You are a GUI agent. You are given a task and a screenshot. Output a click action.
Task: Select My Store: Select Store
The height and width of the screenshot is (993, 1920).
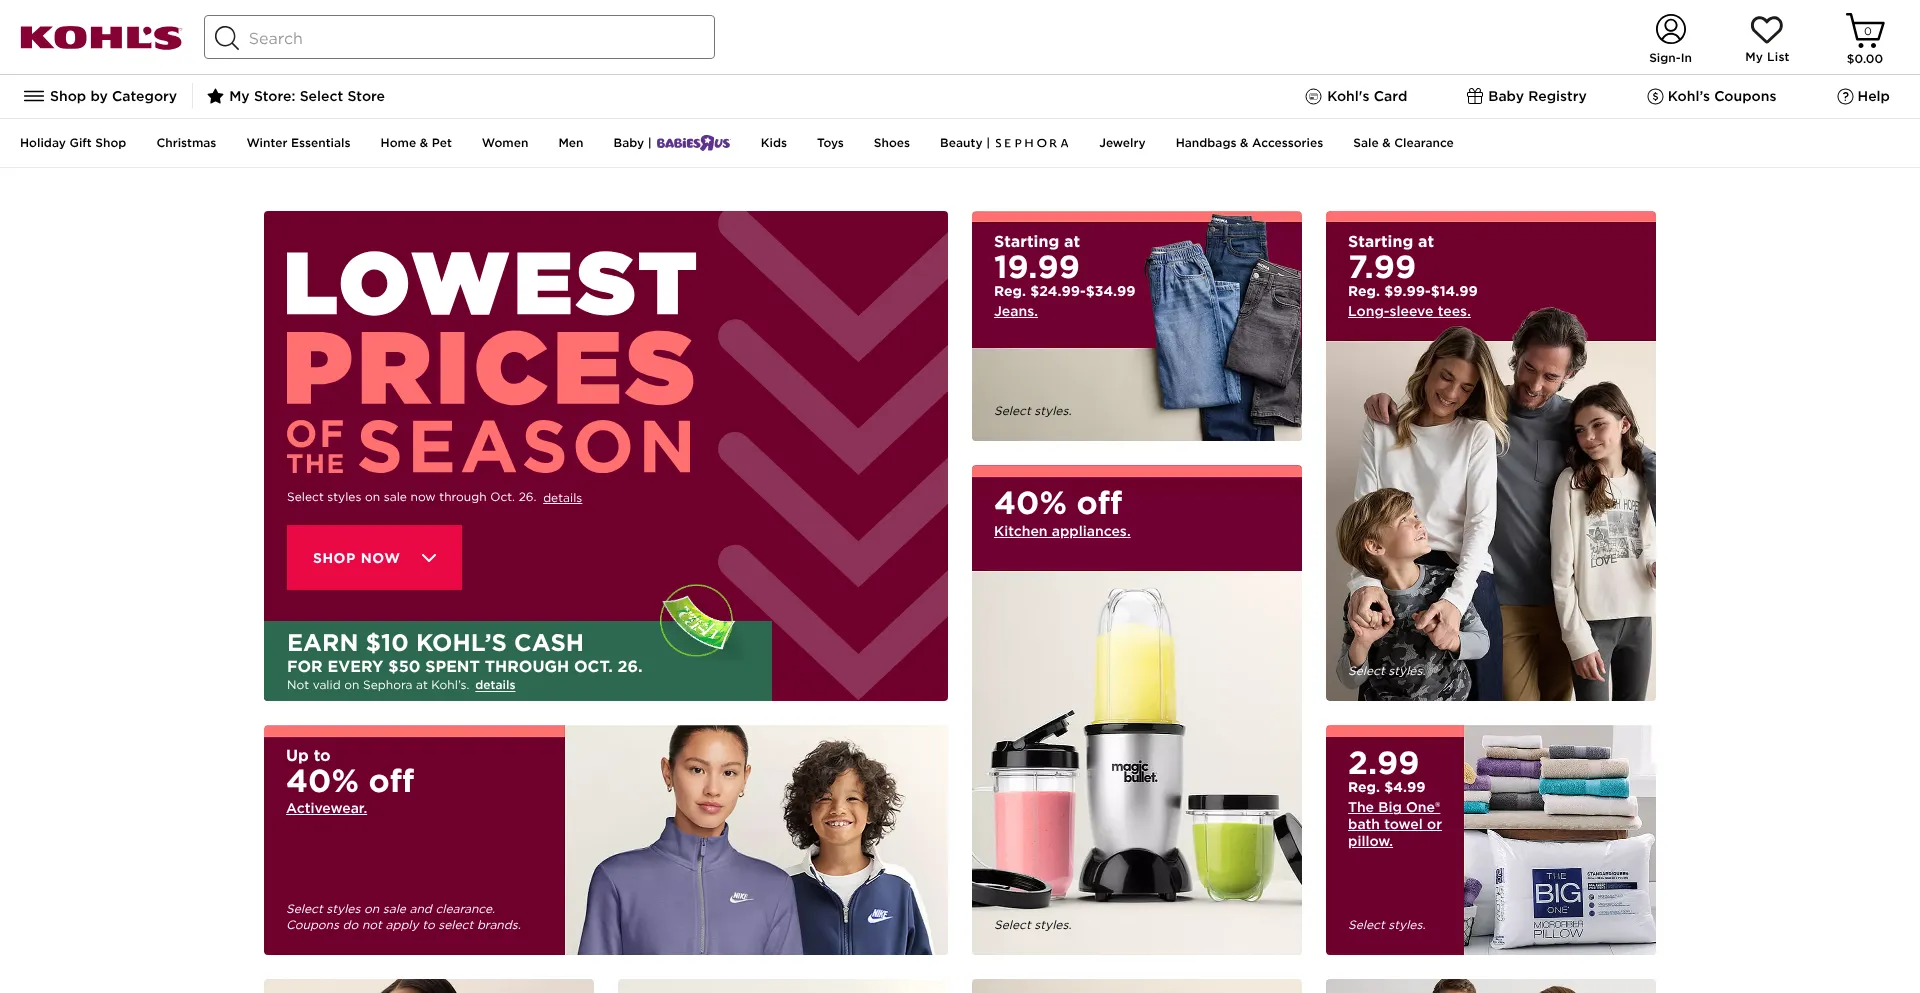(x=296, y=96)
